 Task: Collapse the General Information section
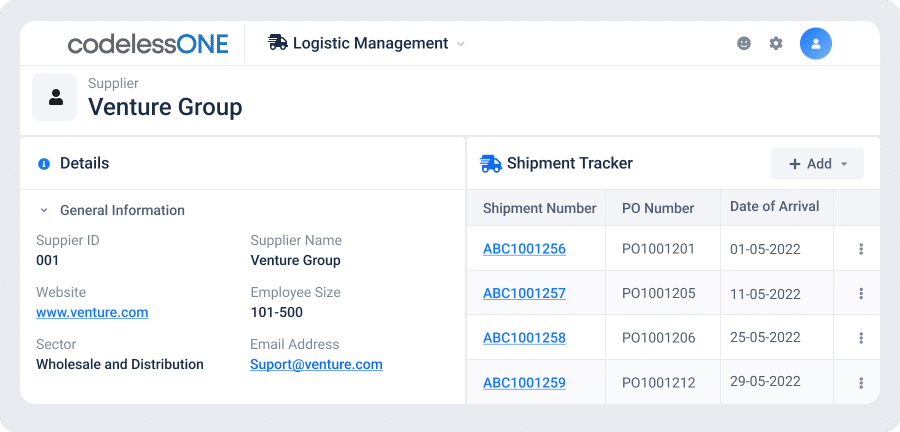point(44,211)
